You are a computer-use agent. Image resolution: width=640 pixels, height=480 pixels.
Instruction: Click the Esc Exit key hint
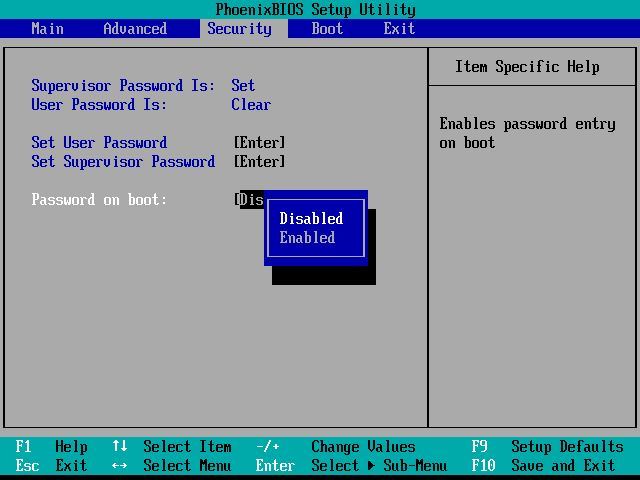[51, 465]
